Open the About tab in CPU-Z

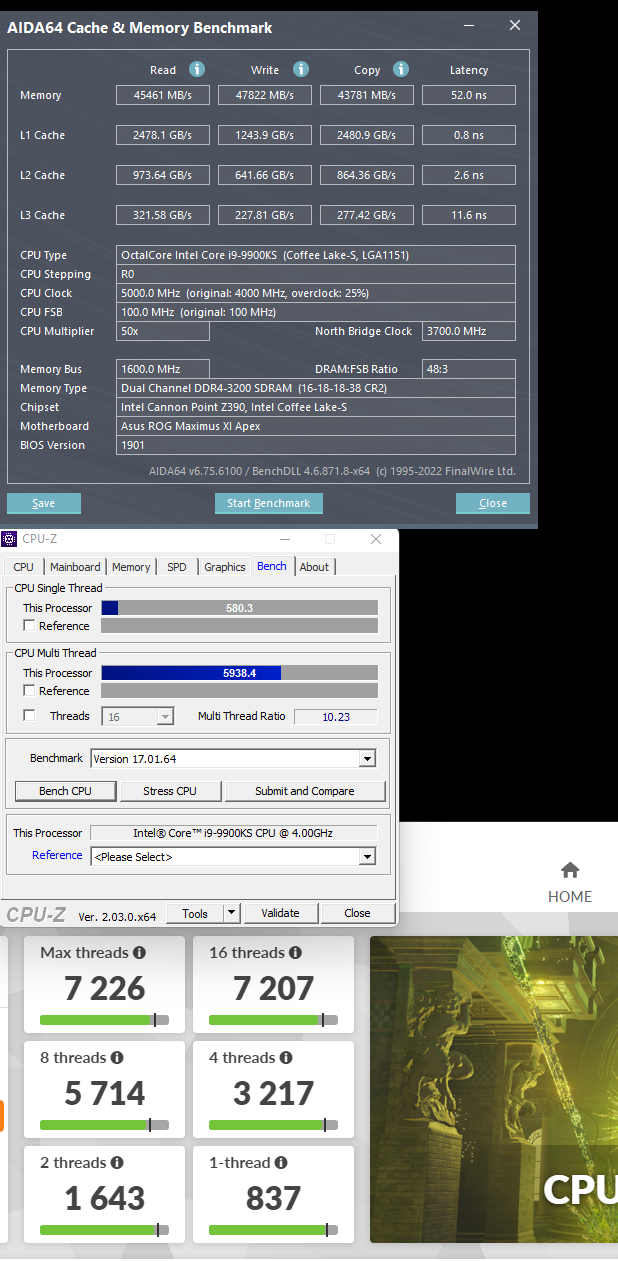click(314, 567)
